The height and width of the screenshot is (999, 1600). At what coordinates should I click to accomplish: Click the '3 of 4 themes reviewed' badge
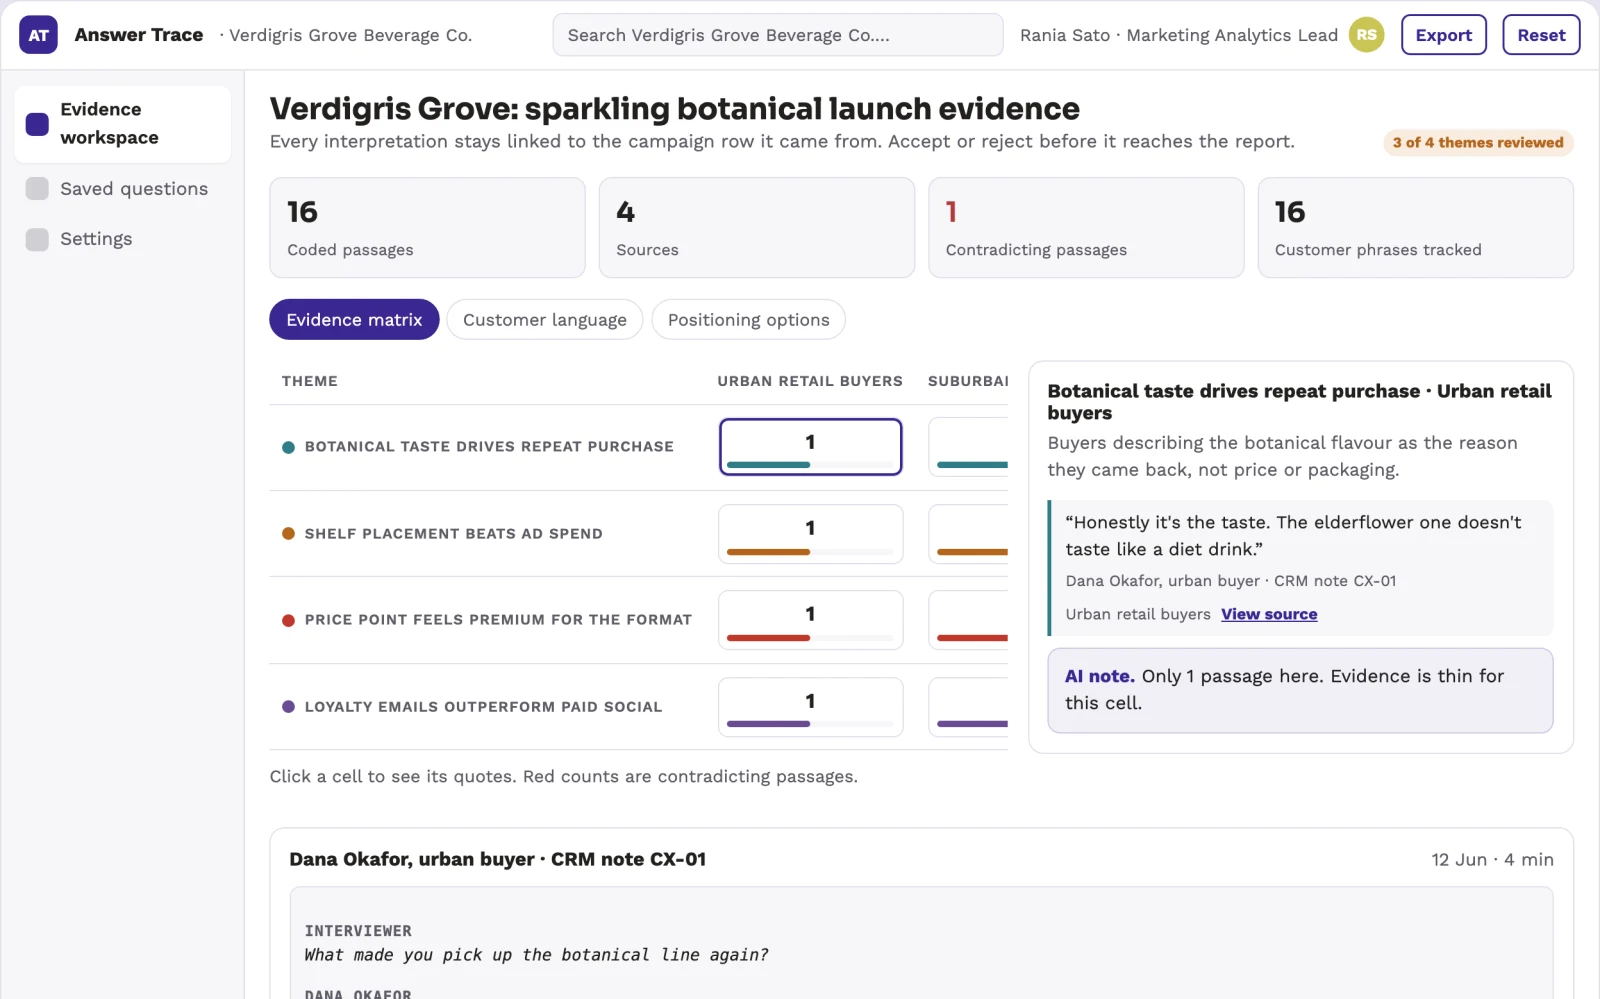point(1478,143)
